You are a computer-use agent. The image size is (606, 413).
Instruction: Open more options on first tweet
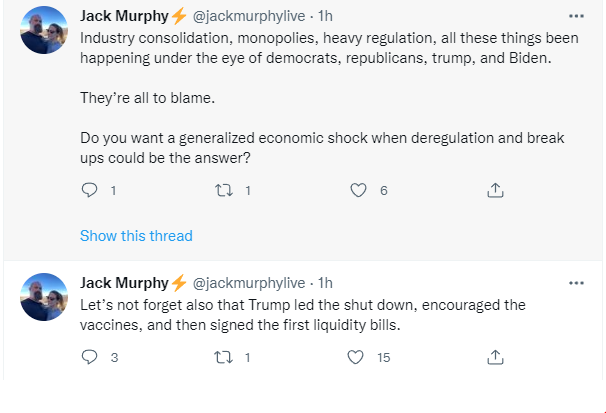[576, 17]
